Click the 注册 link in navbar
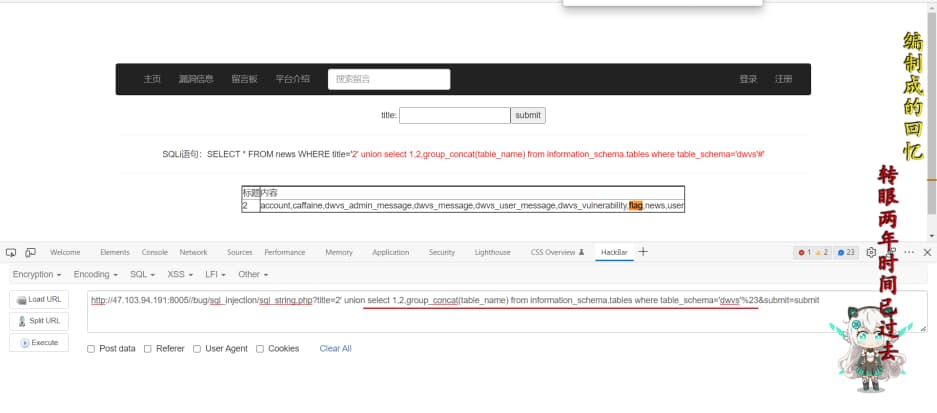The image size is (937, 413). (783, 79)
